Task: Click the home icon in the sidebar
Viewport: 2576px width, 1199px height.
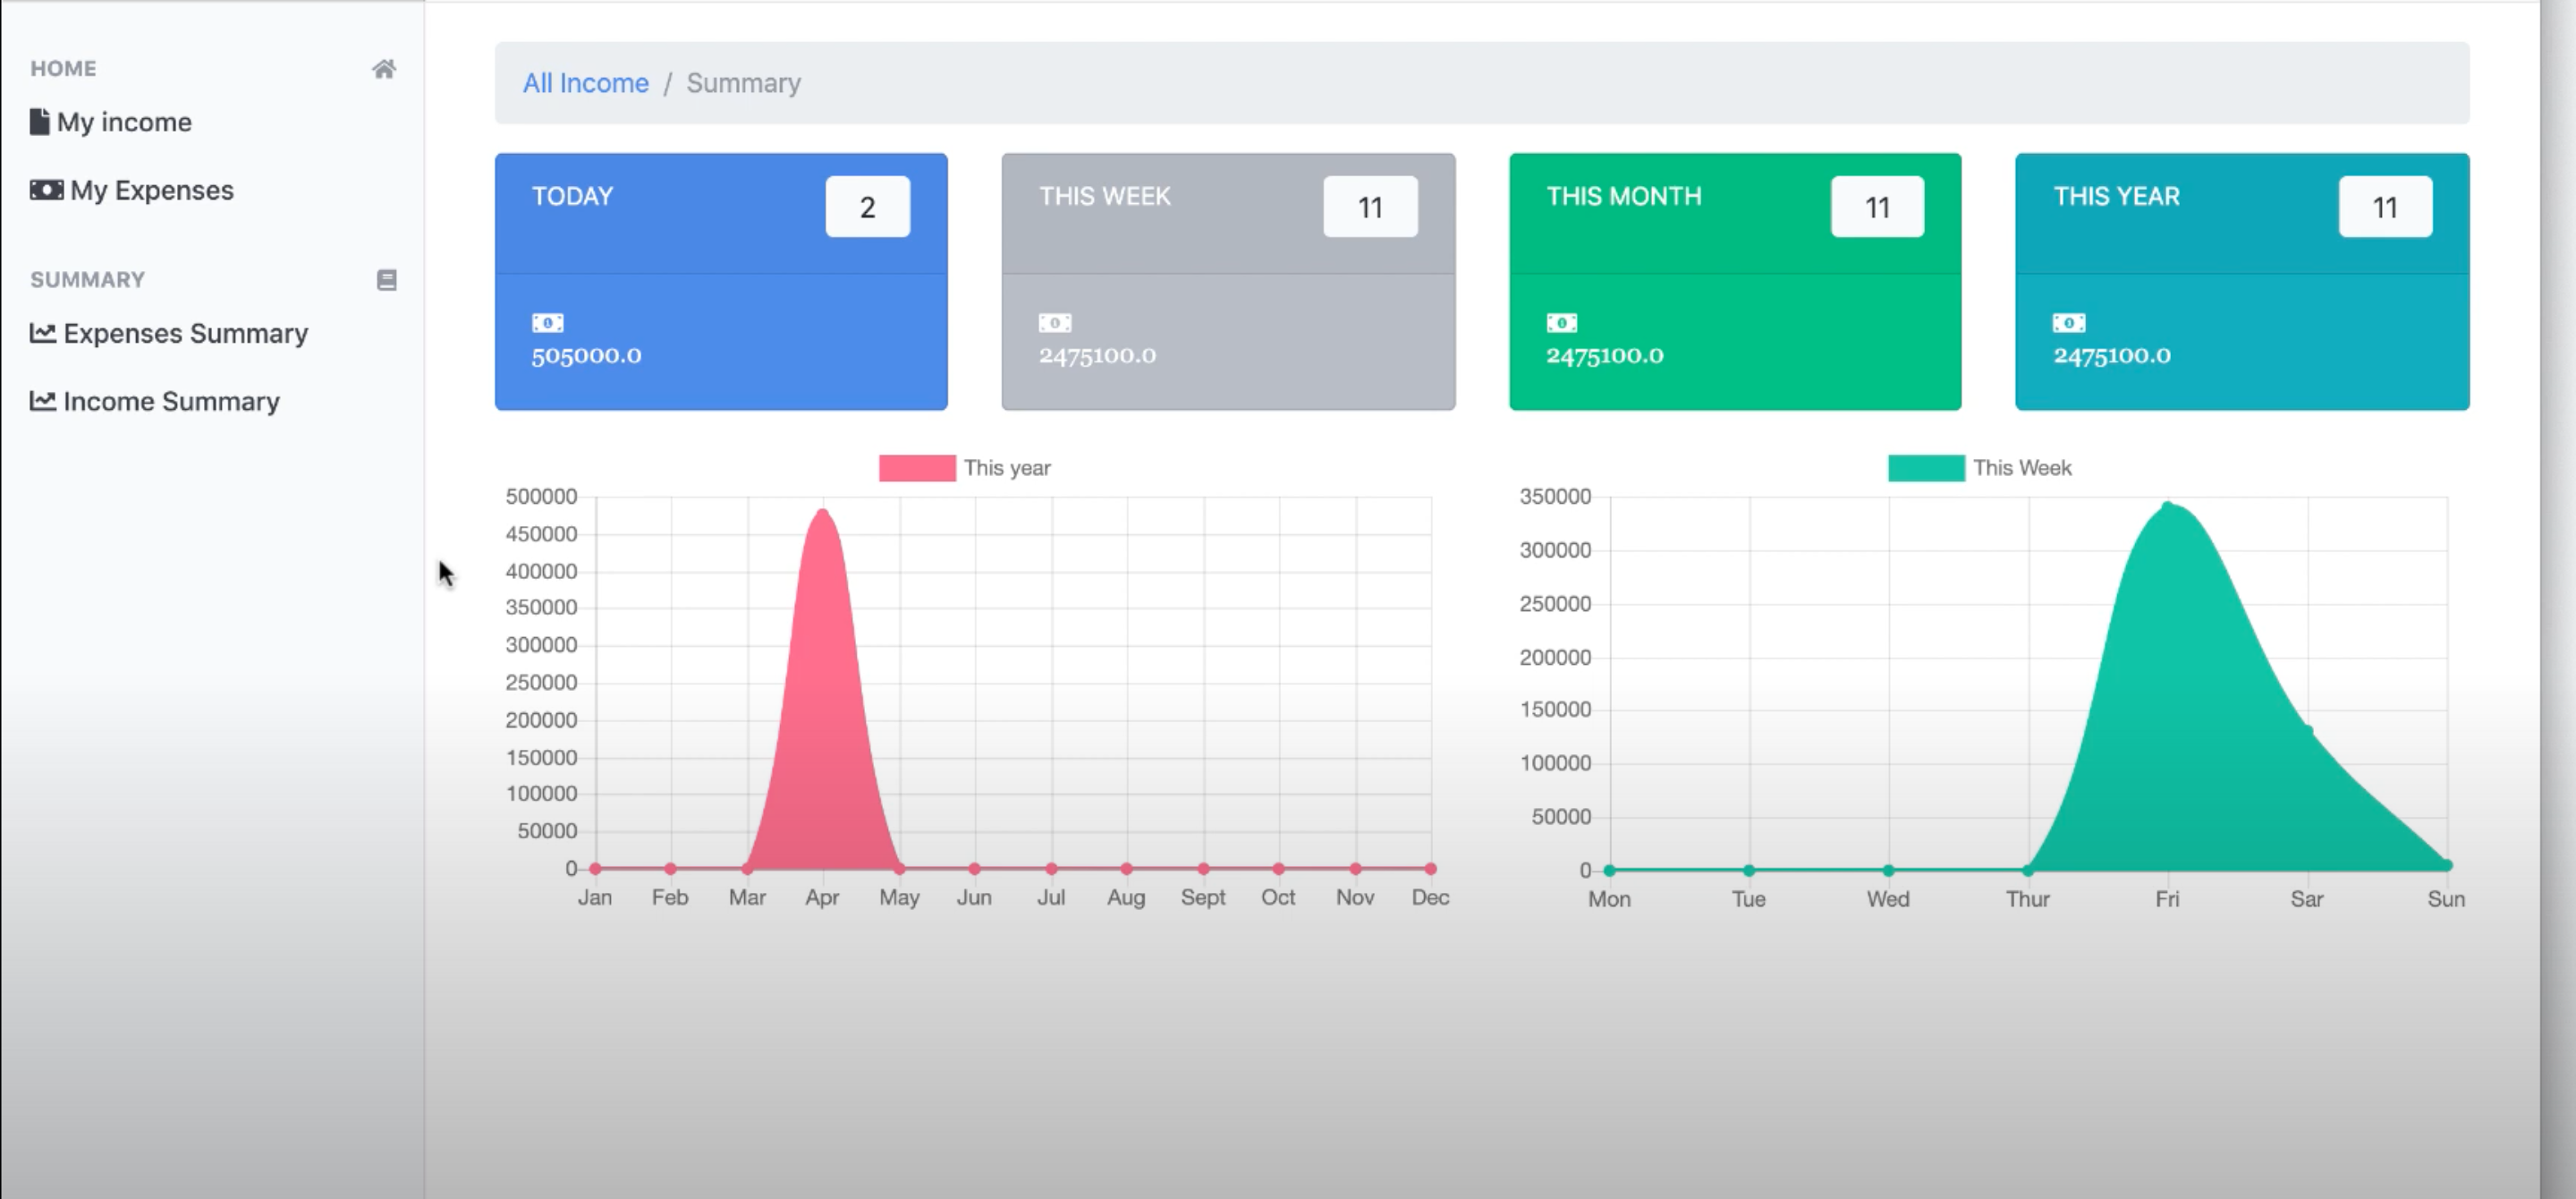Action: [385, 68]
